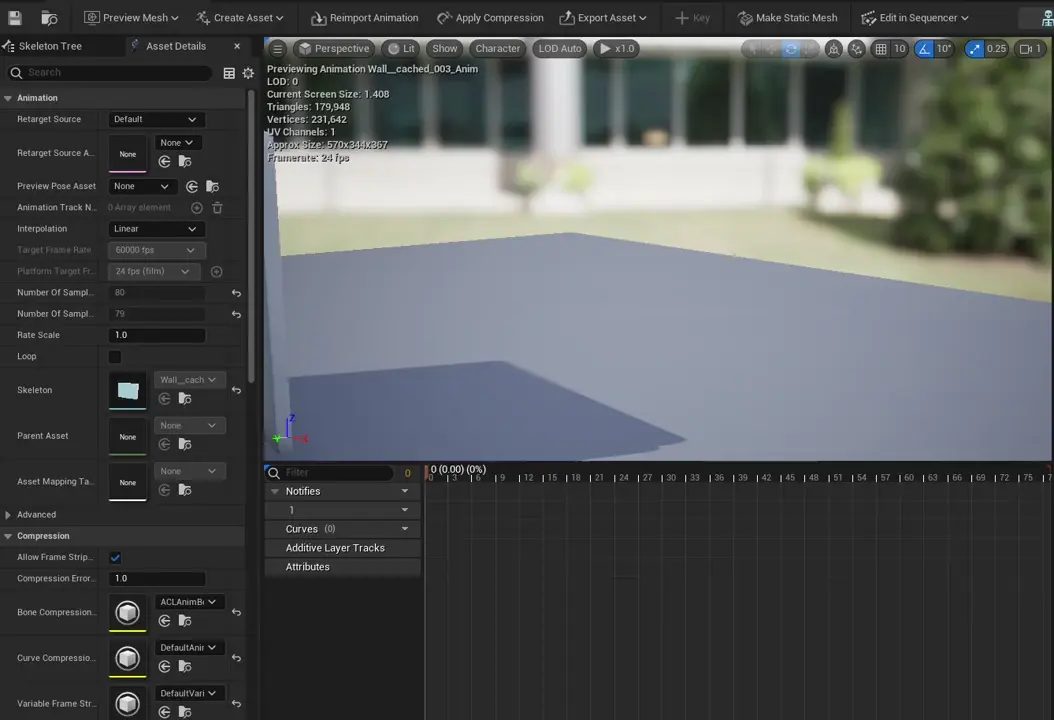Enable the Loop checkbox
Viewport: 1054px width, 720px height.
(115, 356)
